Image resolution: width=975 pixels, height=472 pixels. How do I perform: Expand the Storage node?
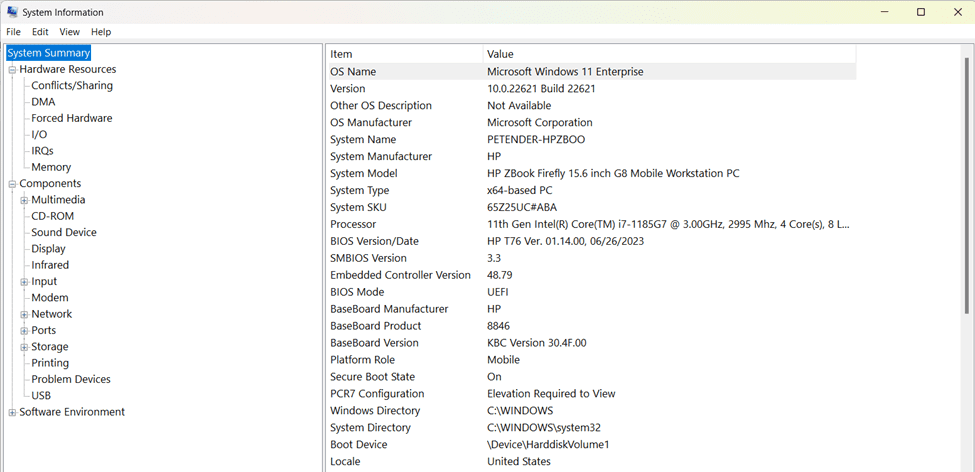pyautogui.click(x=24, y=347)
